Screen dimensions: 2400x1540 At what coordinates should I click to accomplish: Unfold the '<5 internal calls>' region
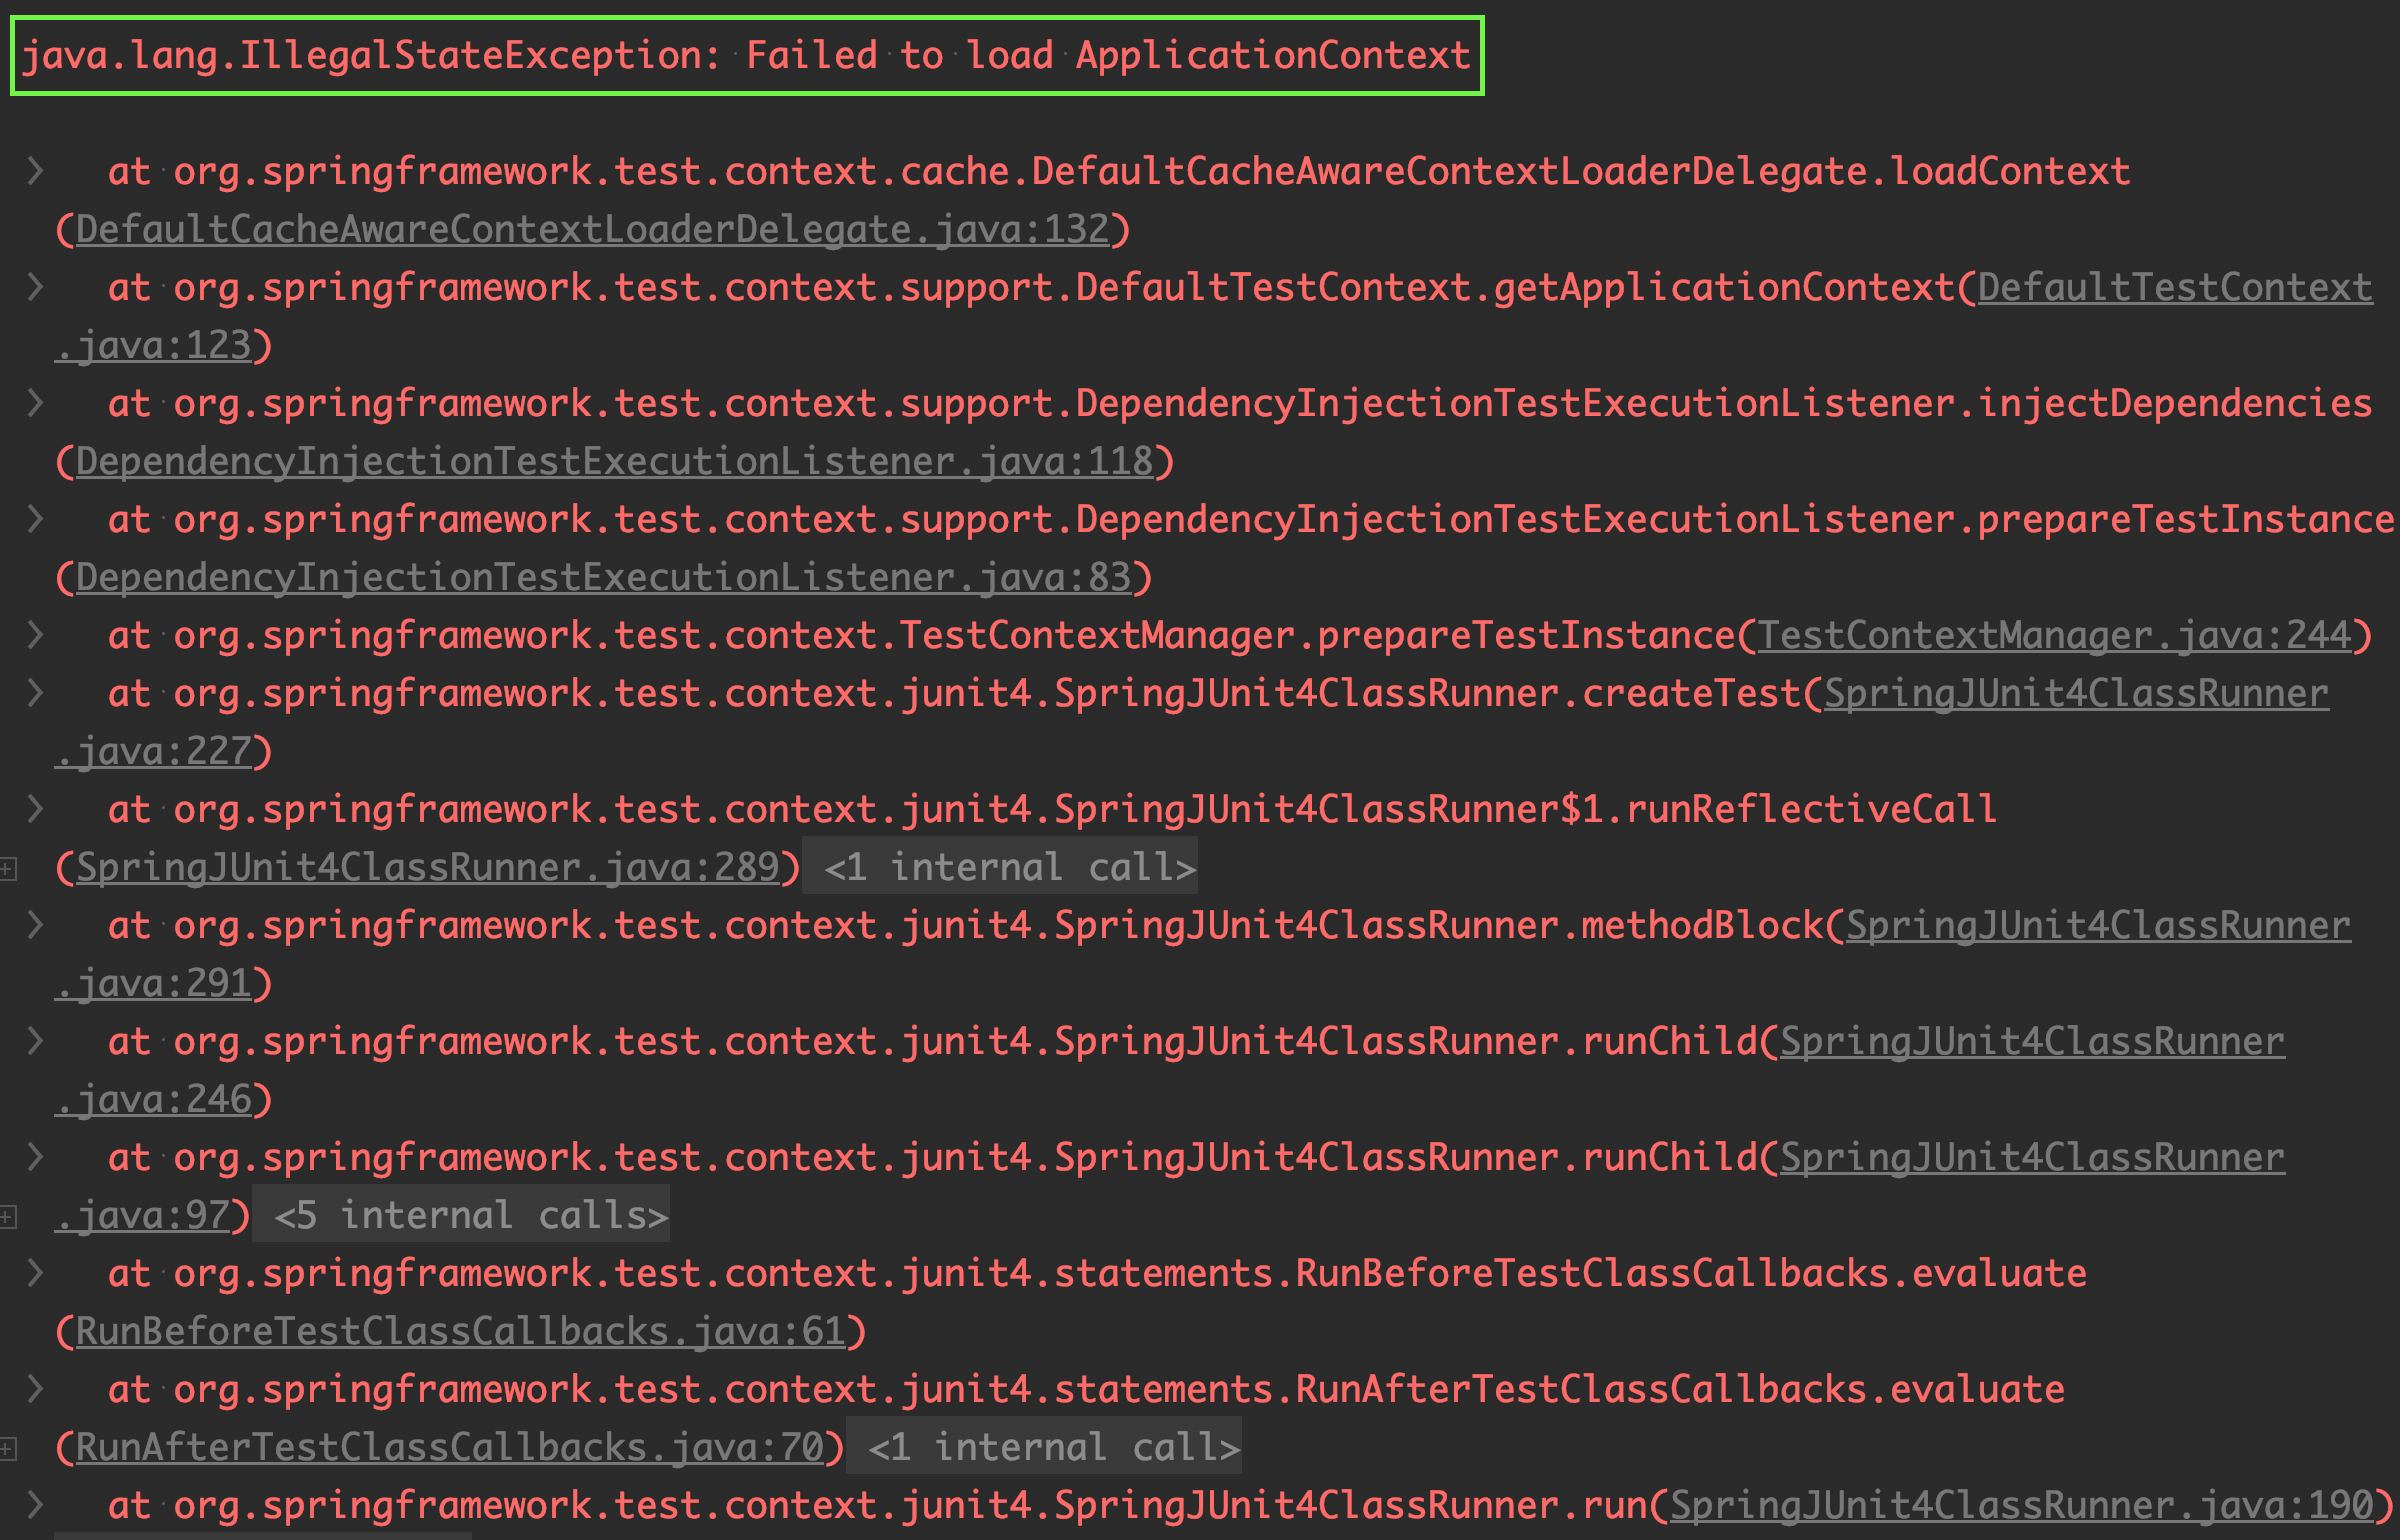tap(470, 1216)
